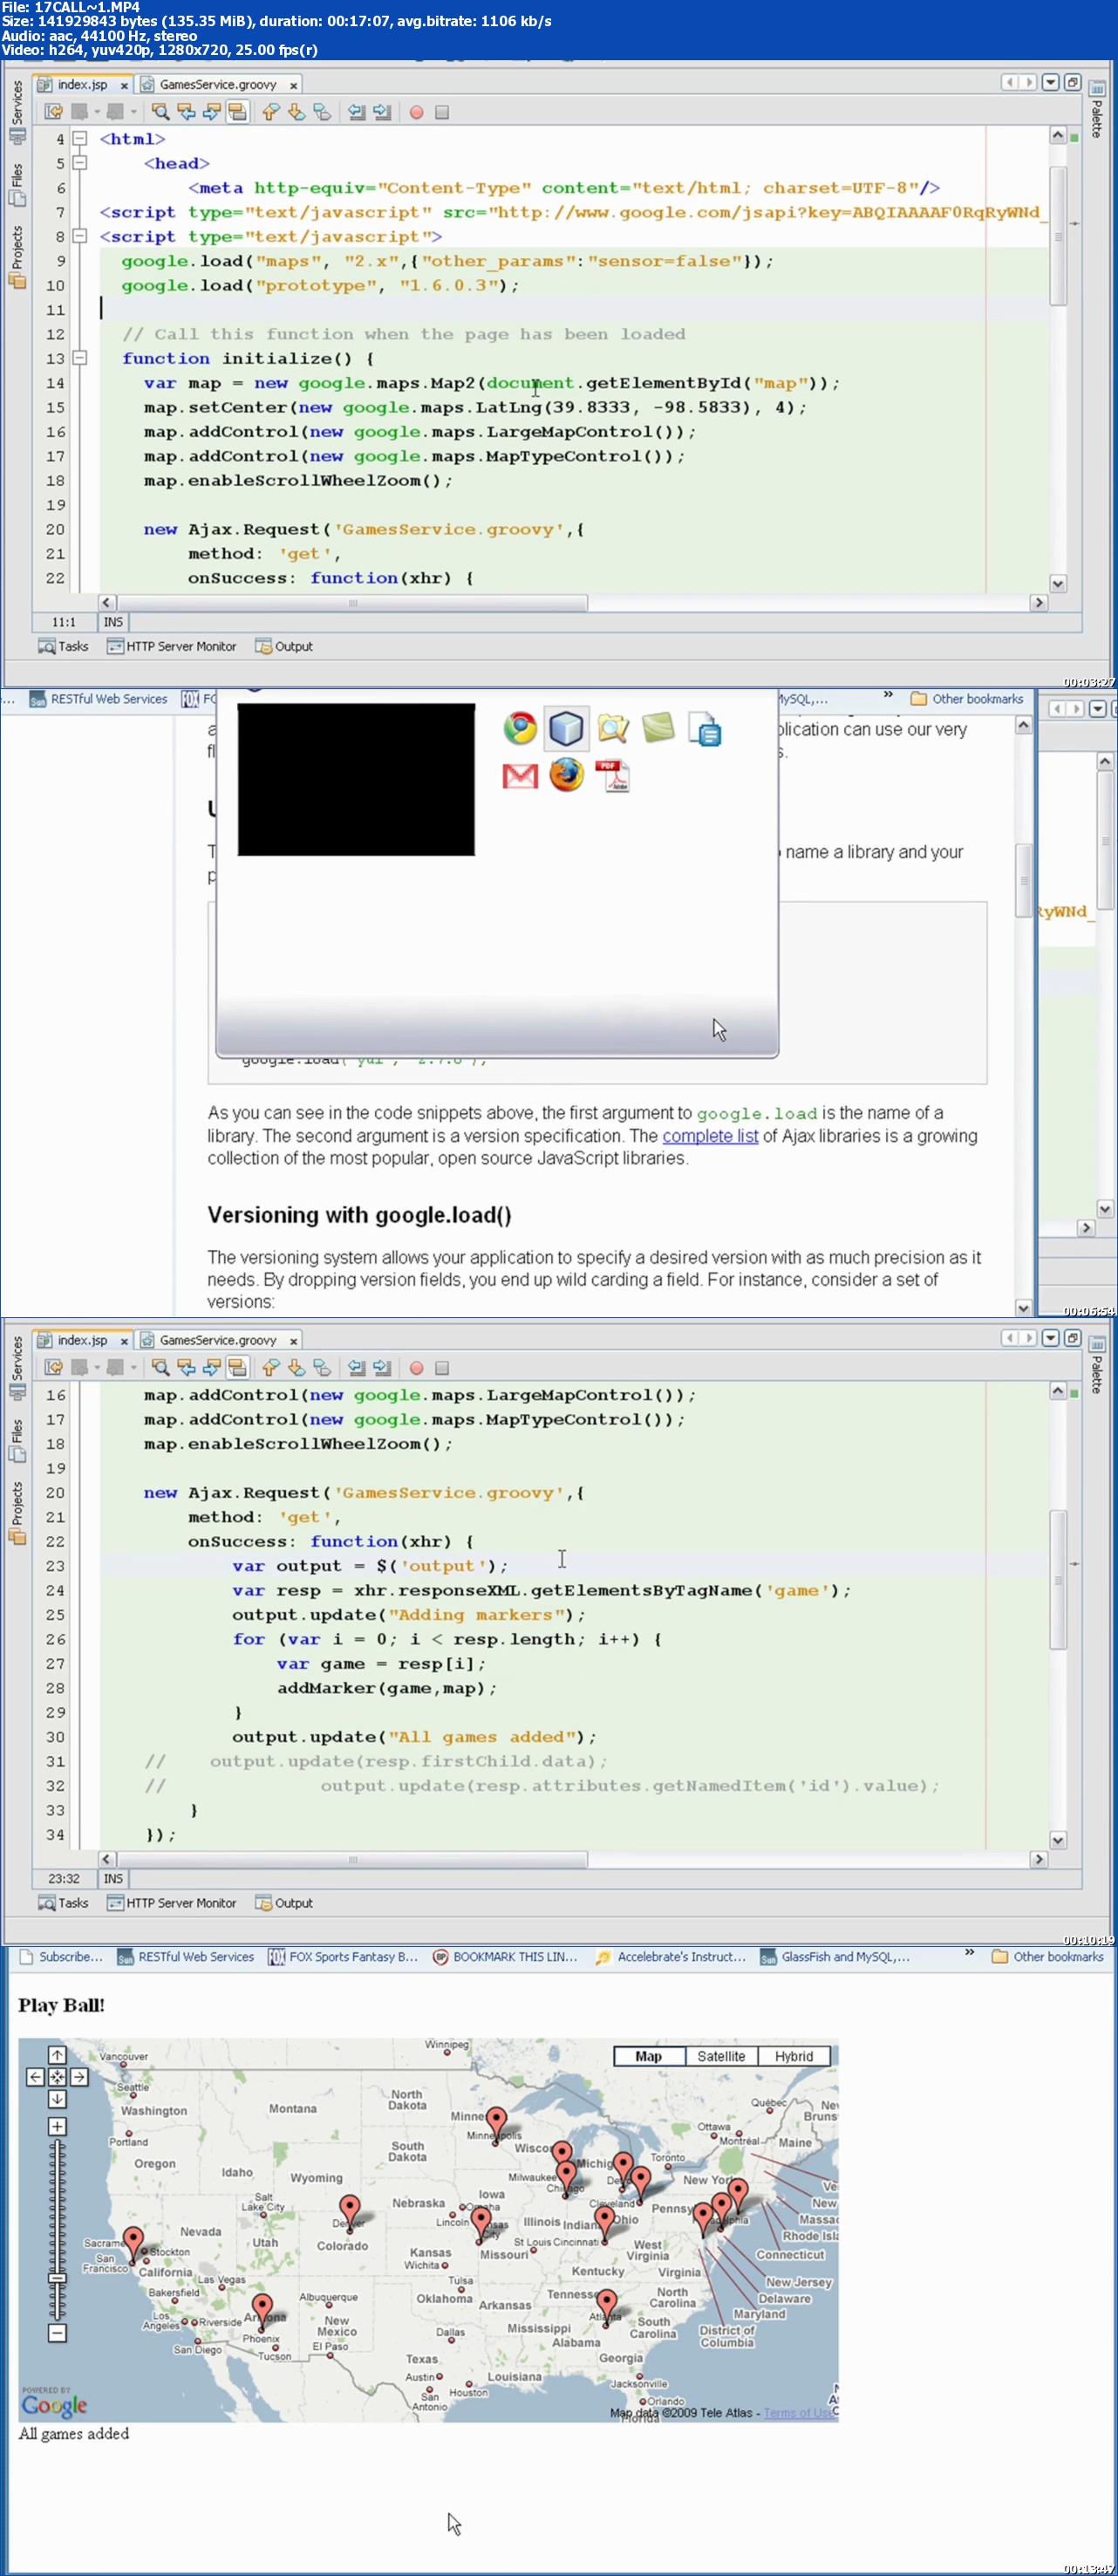The height and width of the screenshot is (2576, 1118).
Task: Pan the Google map down
Action: [57, 2099]
